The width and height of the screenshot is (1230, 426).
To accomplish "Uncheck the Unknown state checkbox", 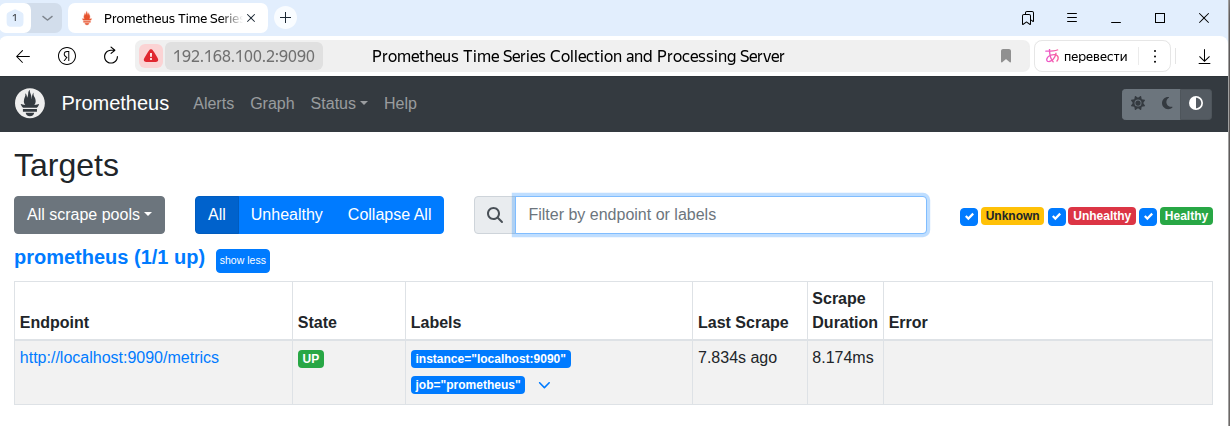I will tap(968, 216).
